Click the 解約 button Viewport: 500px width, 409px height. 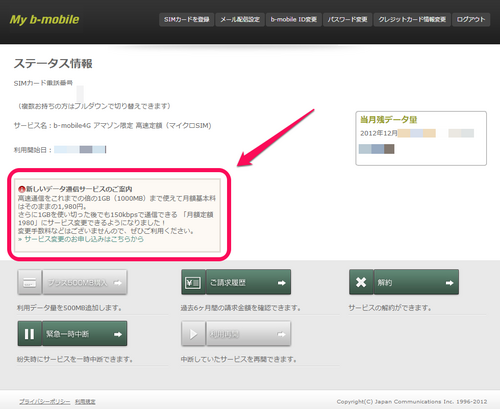tap(416, 283)
